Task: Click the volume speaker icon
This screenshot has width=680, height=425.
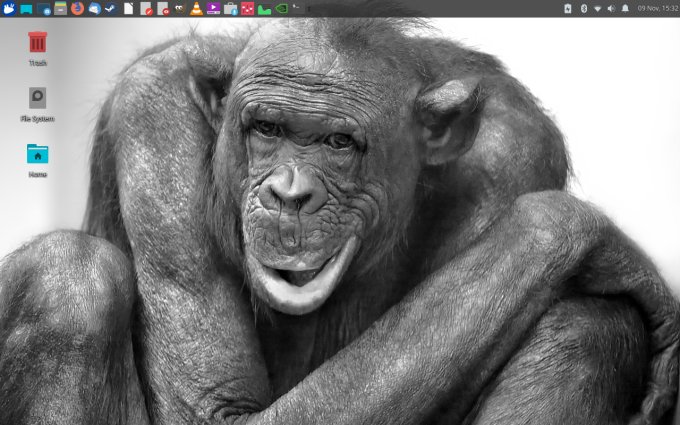Action: pyautogui.click(x=611, y=8)
